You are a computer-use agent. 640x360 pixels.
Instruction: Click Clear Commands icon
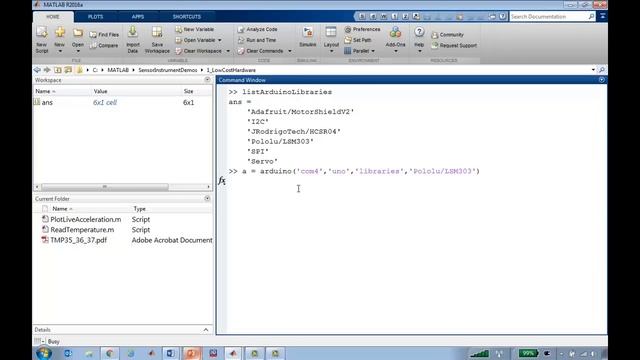[241, 51]
